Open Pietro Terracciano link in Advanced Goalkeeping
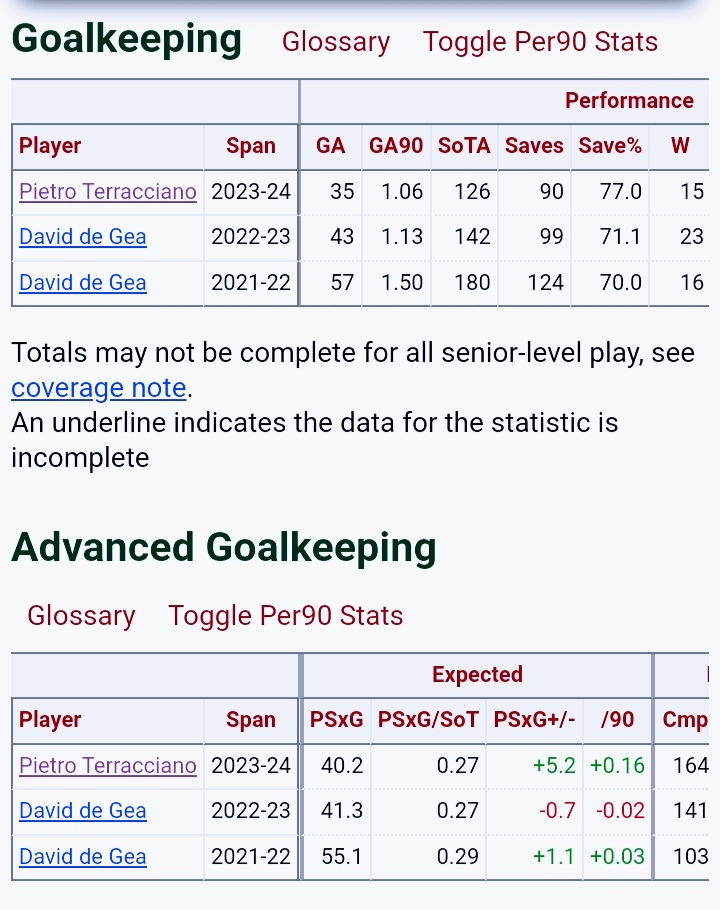Viewport: 720px width, 910px height. point(108,765)
